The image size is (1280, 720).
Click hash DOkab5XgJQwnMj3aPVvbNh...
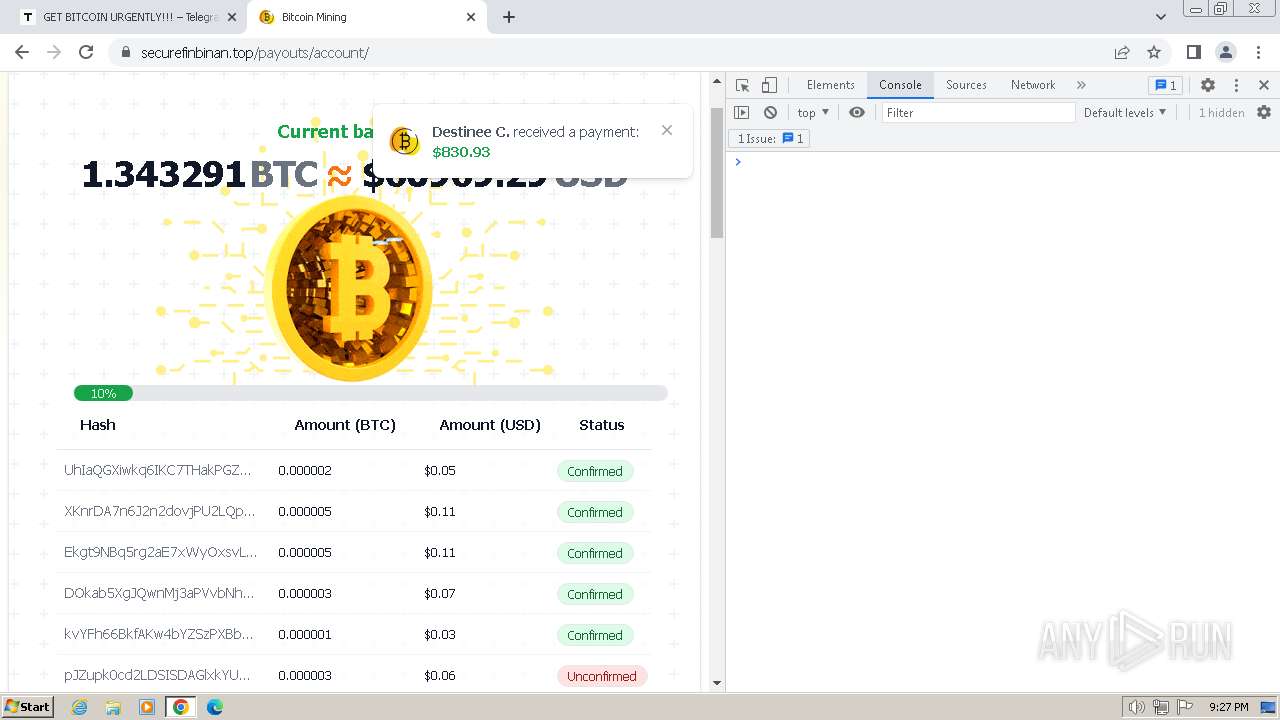[159, 593]
